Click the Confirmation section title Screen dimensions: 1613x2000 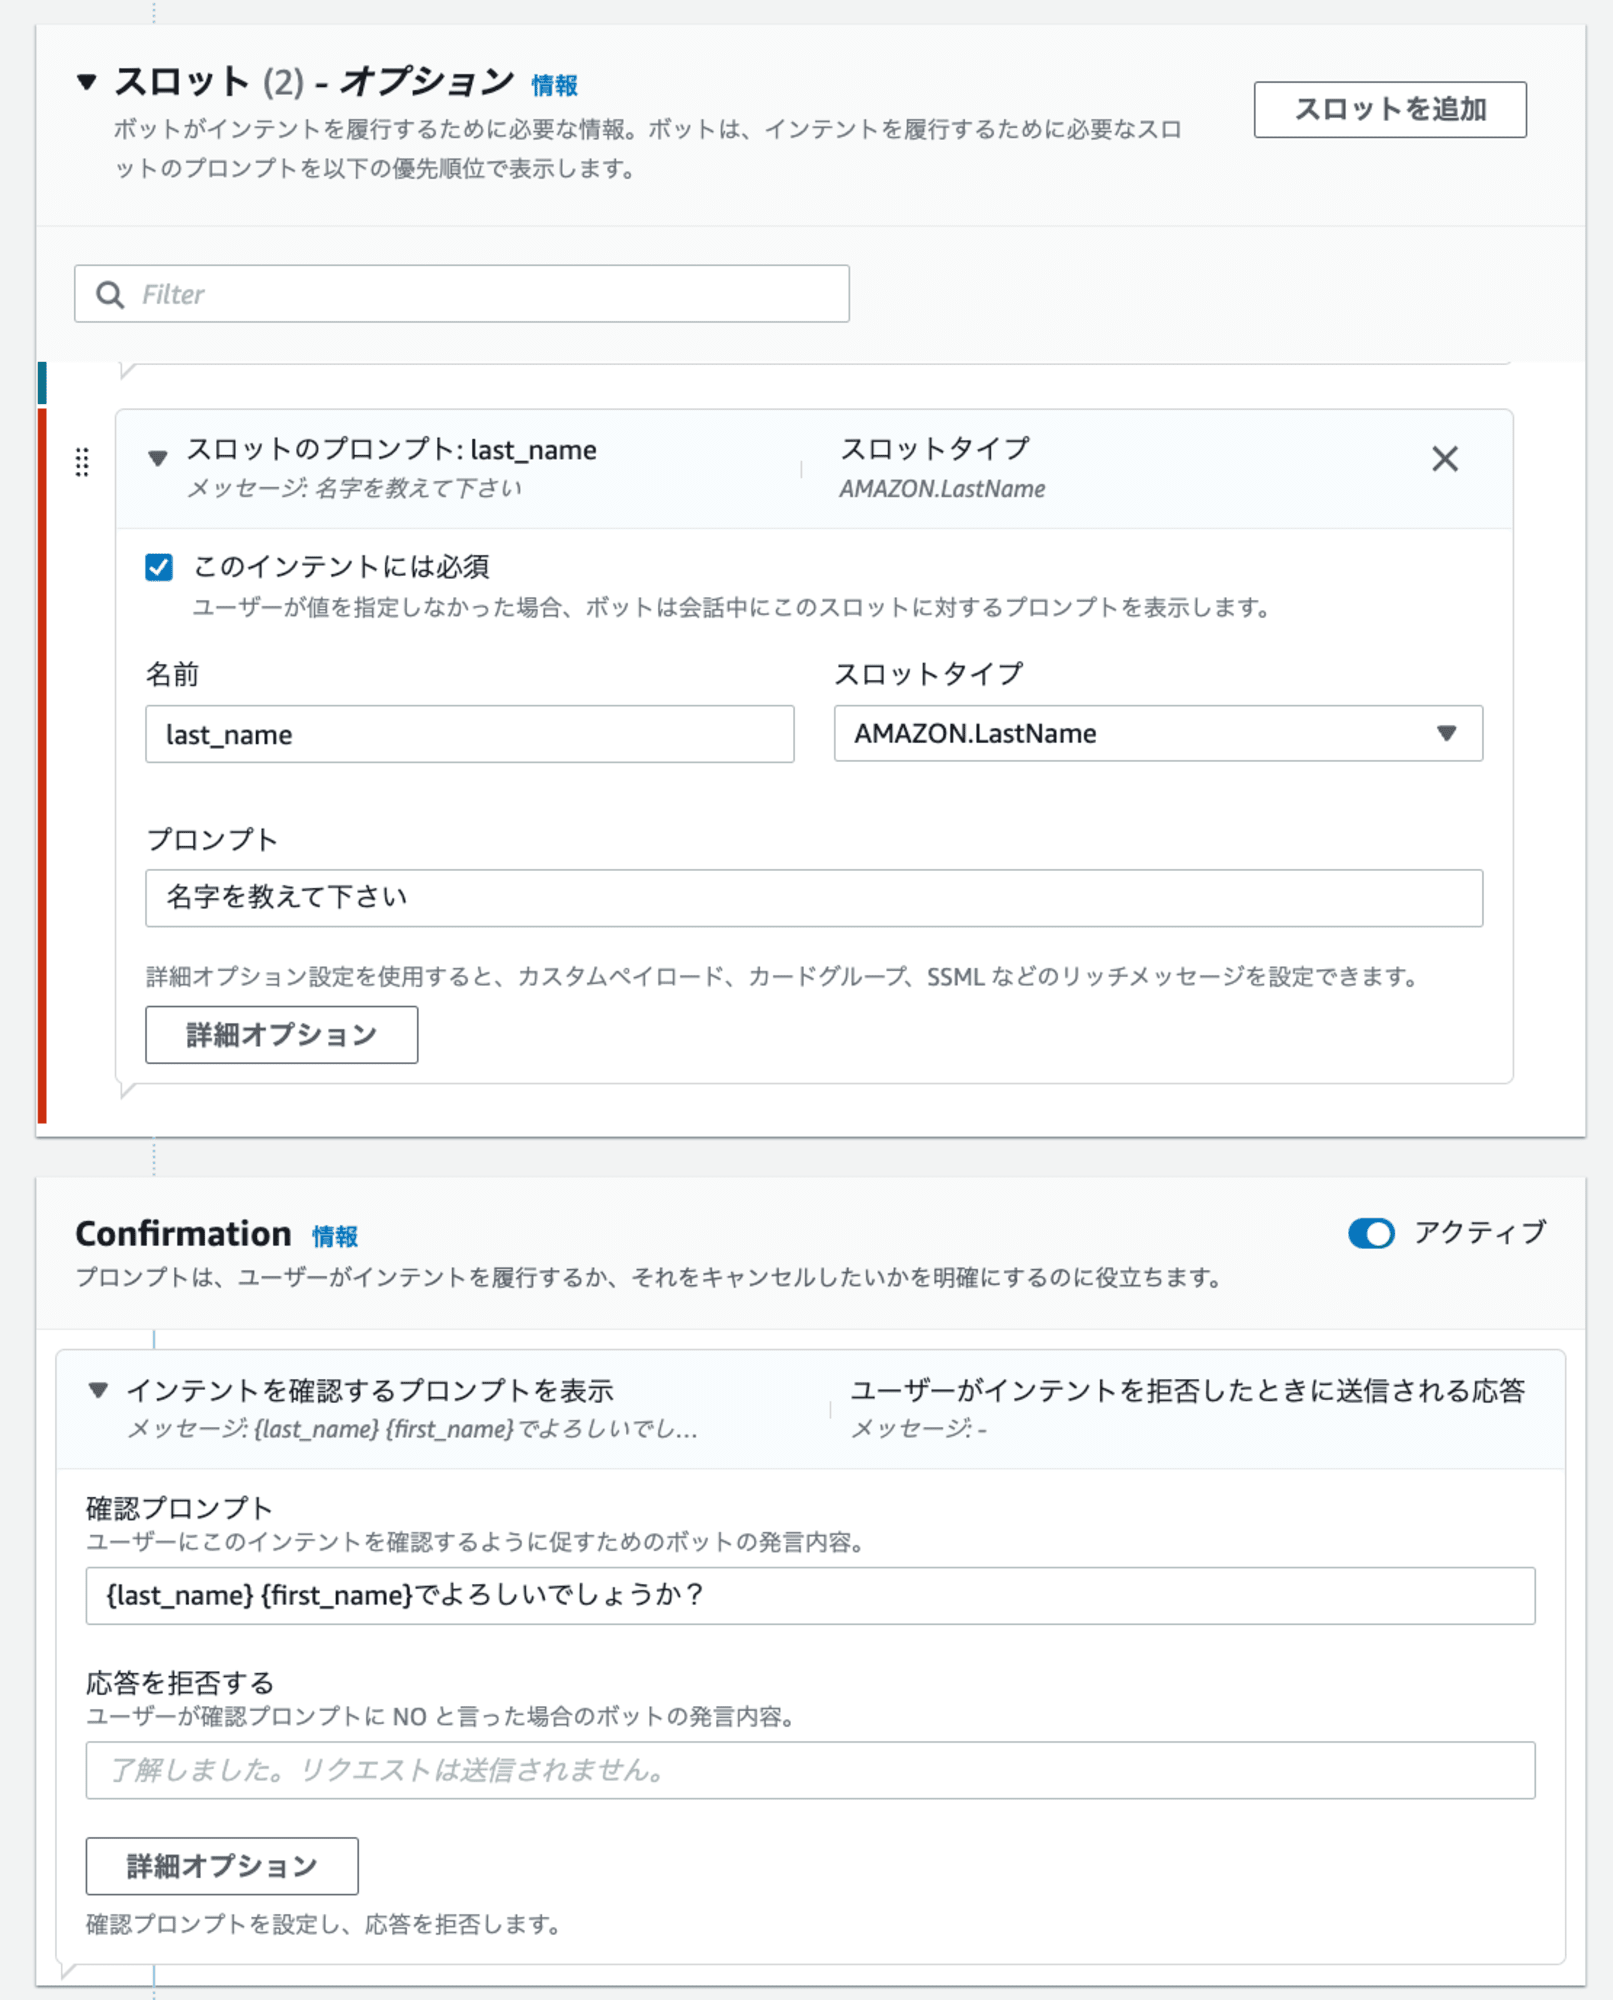(x=184, y=1234)
